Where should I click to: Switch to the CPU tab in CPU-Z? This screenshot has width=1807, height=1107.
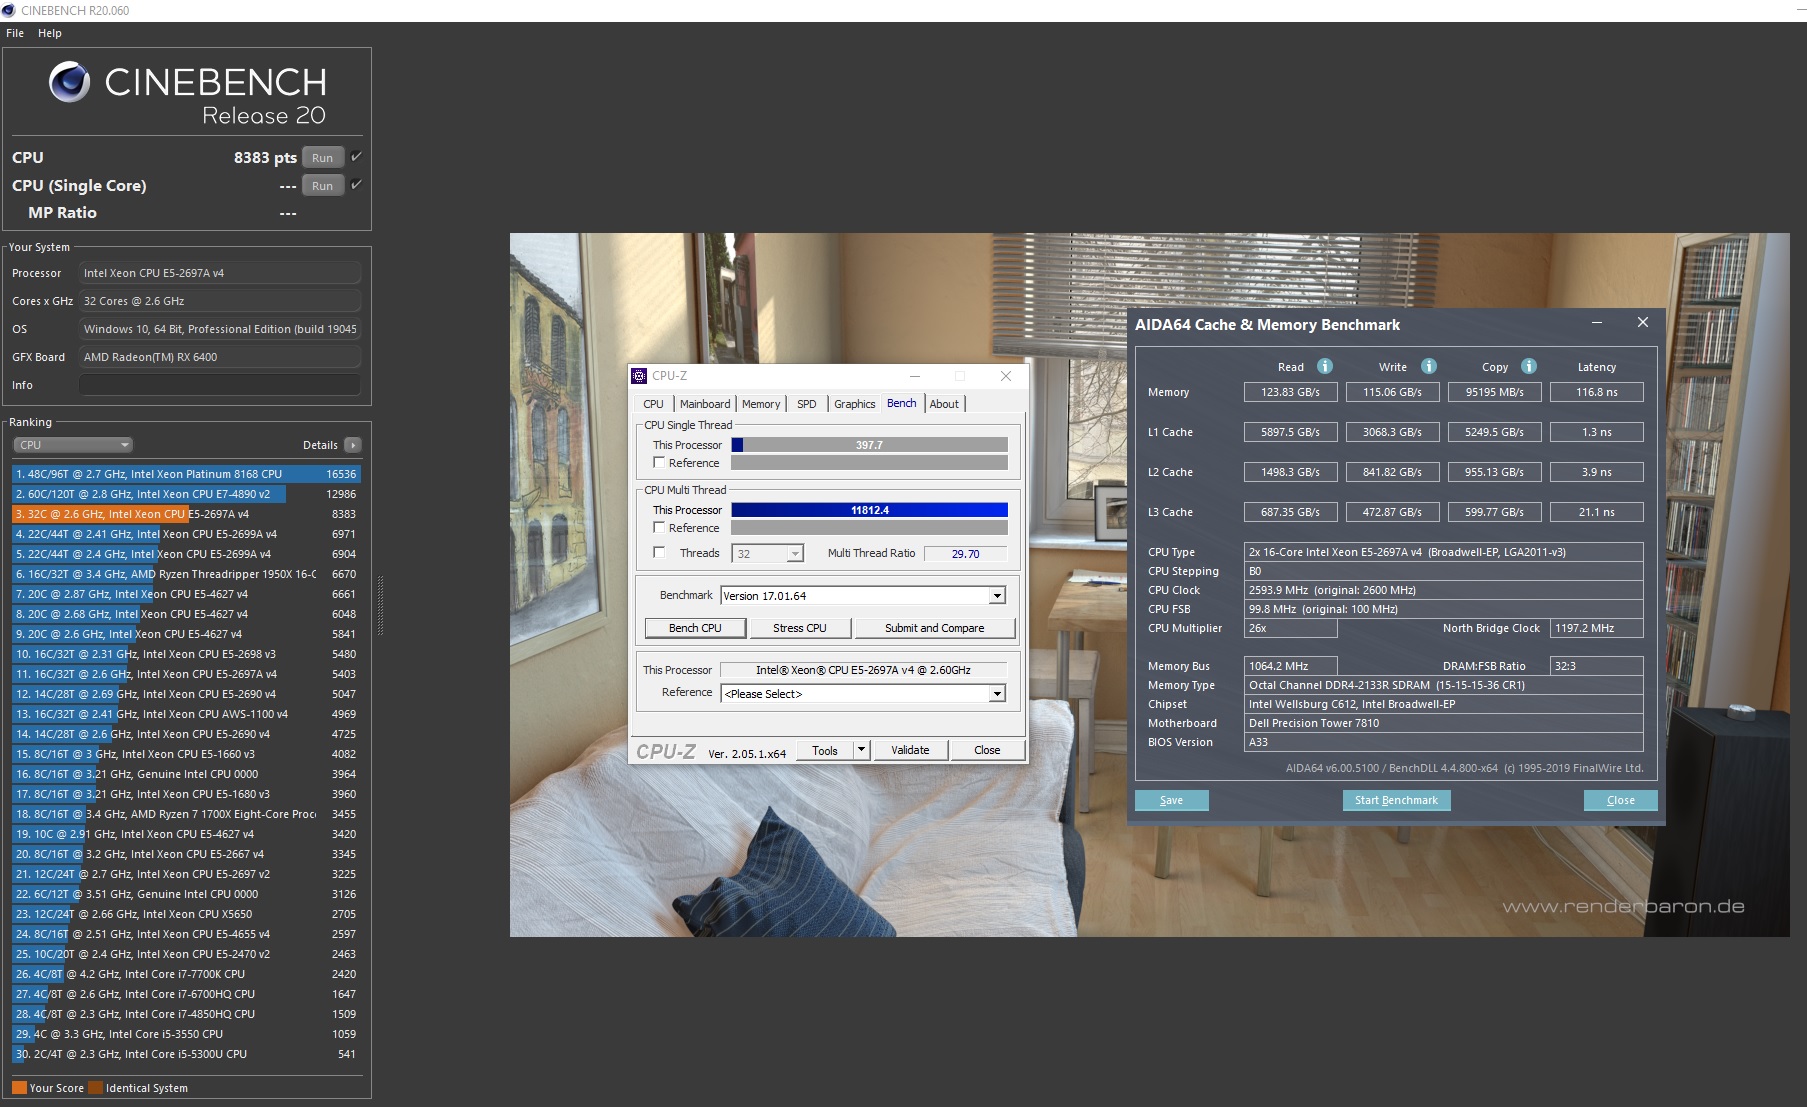(x=653, y=404)
